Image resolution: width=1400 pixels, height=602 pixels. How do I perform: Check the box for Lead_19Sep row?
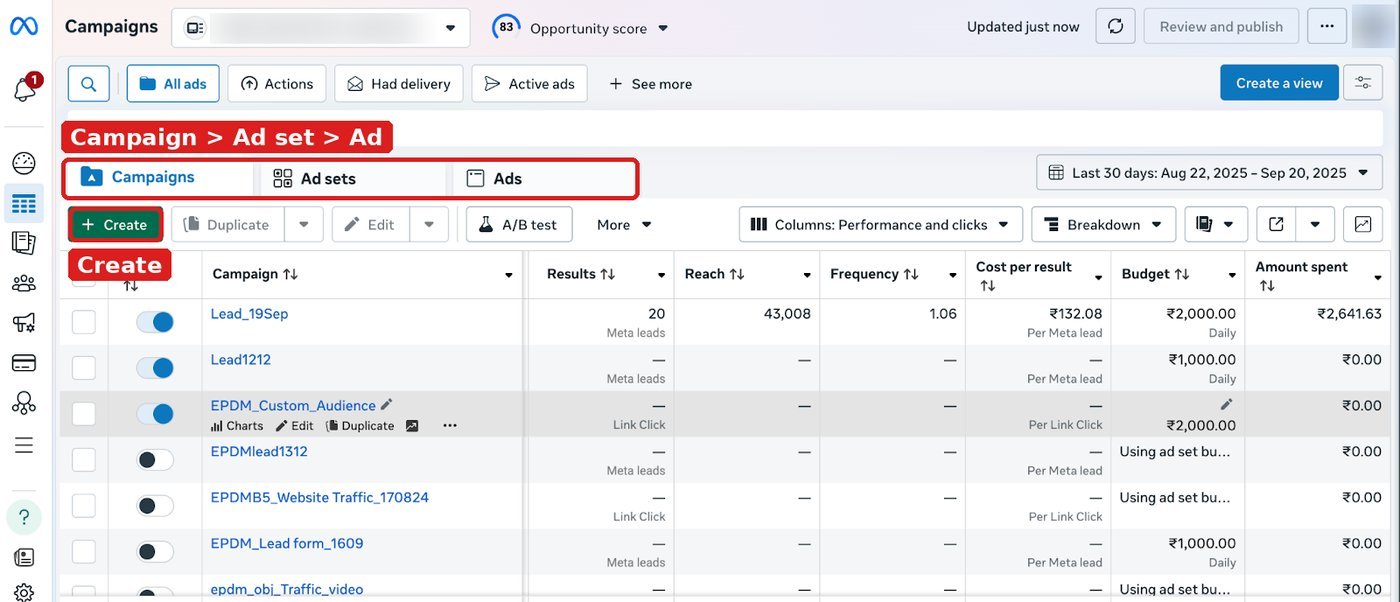84,322
